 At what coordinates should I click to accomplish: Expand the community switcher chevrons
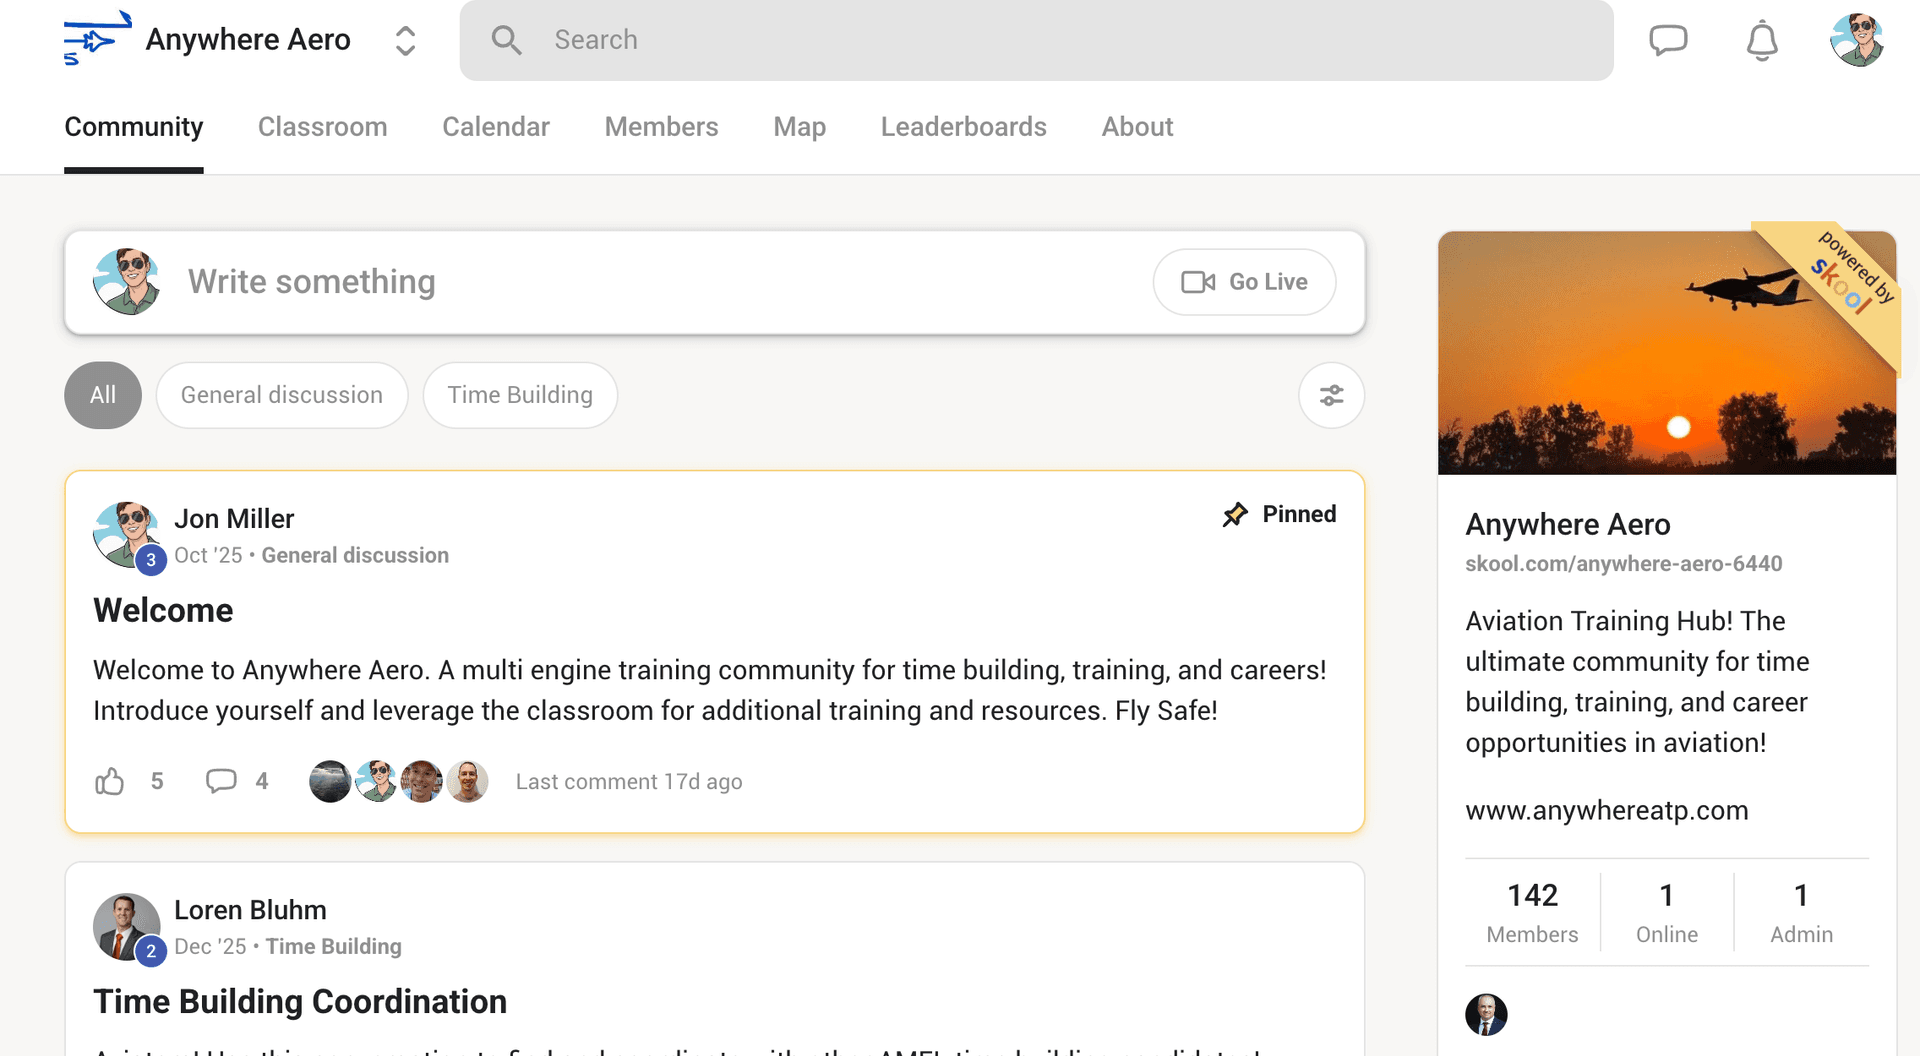point(405,40)
